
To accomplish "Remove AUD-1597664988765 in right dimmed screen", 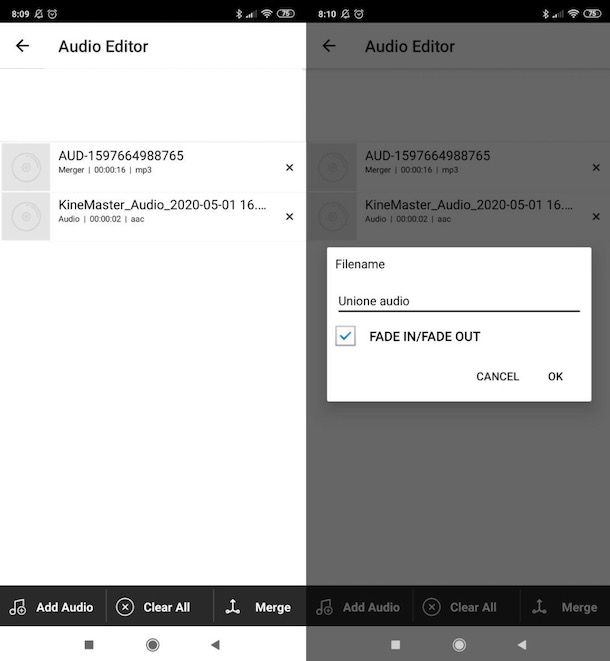I will (x=596, y=167).
